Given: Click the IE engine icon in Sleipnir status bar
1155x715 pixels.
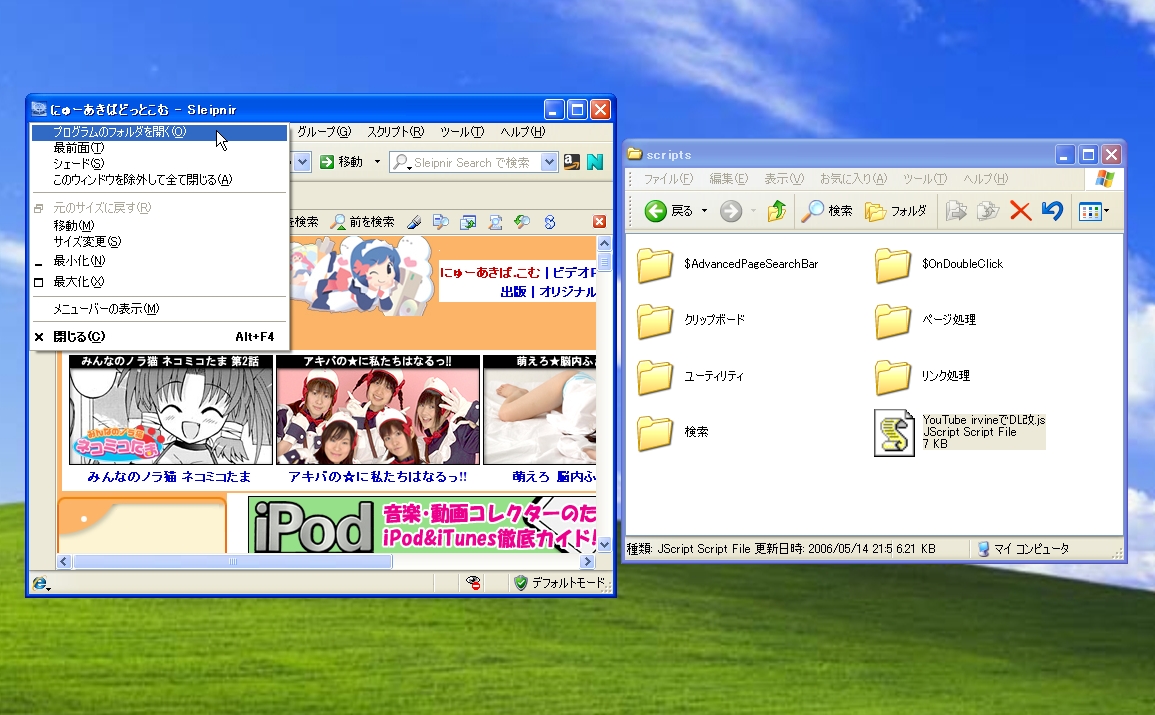Looking at the screenshot, I should point(41,583).
